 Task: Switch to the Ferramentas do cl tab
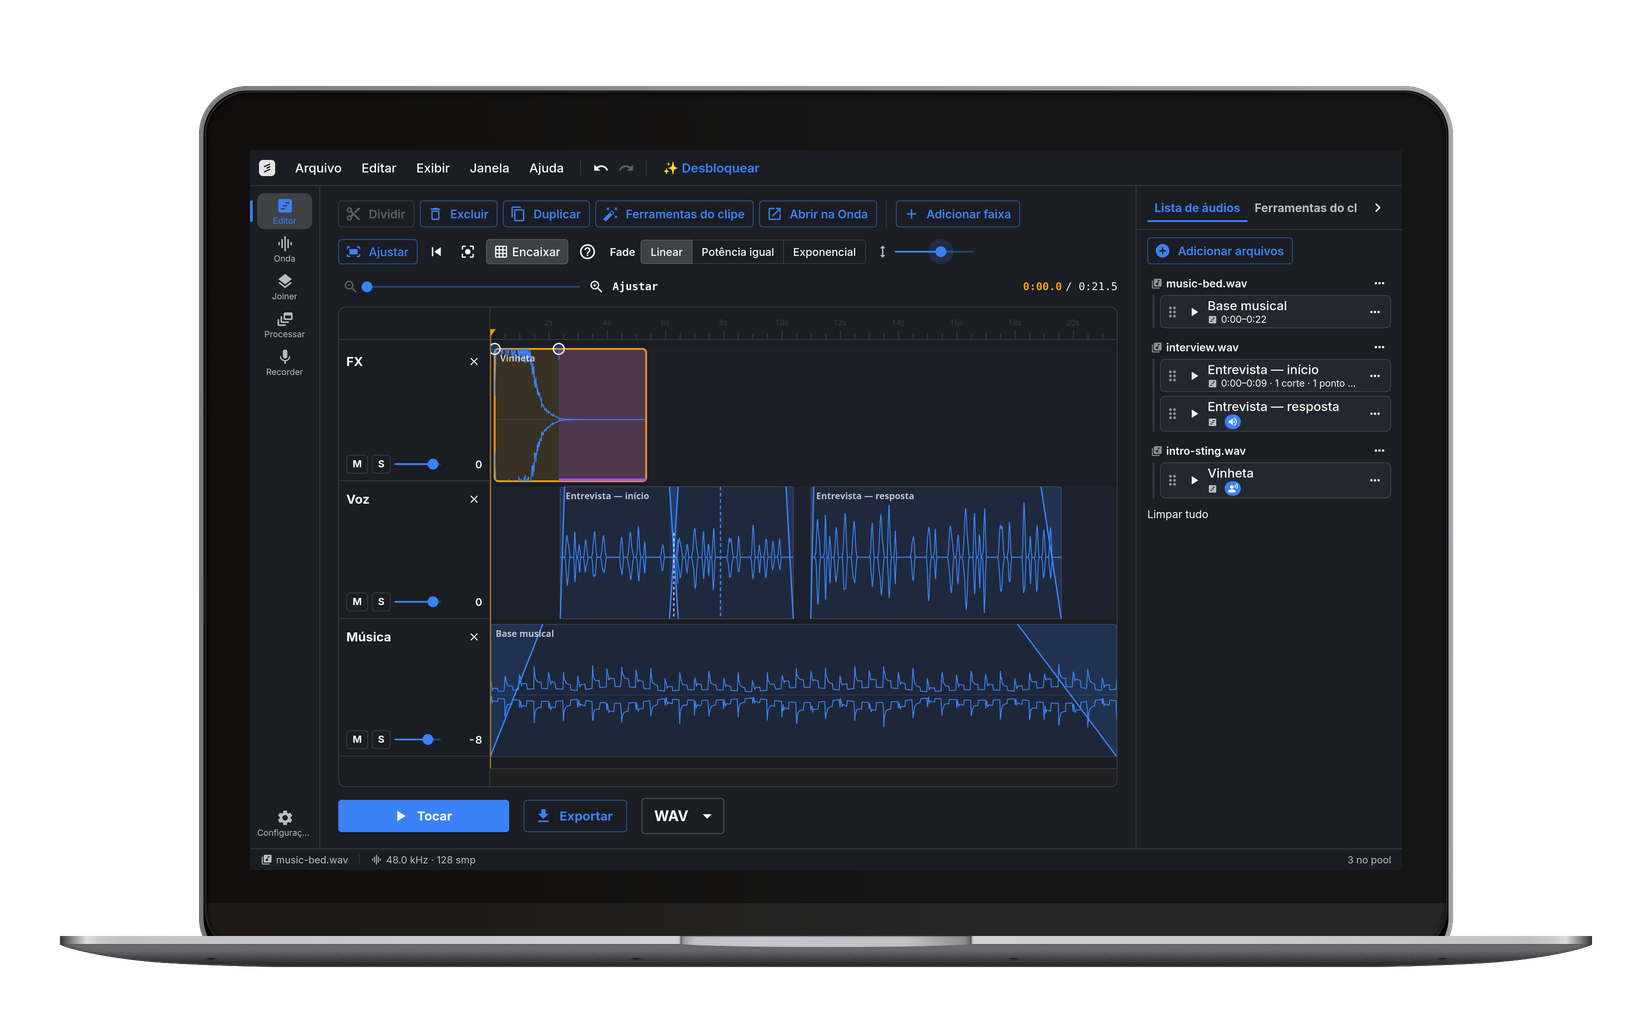click(1305, 208)
